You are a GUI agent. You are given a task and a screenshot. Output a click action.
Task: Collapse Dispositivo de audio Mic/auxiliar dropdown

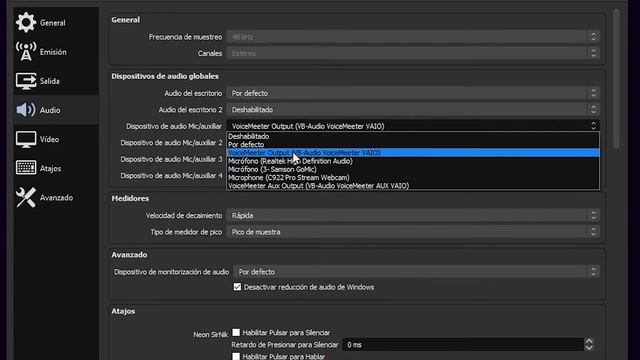point(413,126)
